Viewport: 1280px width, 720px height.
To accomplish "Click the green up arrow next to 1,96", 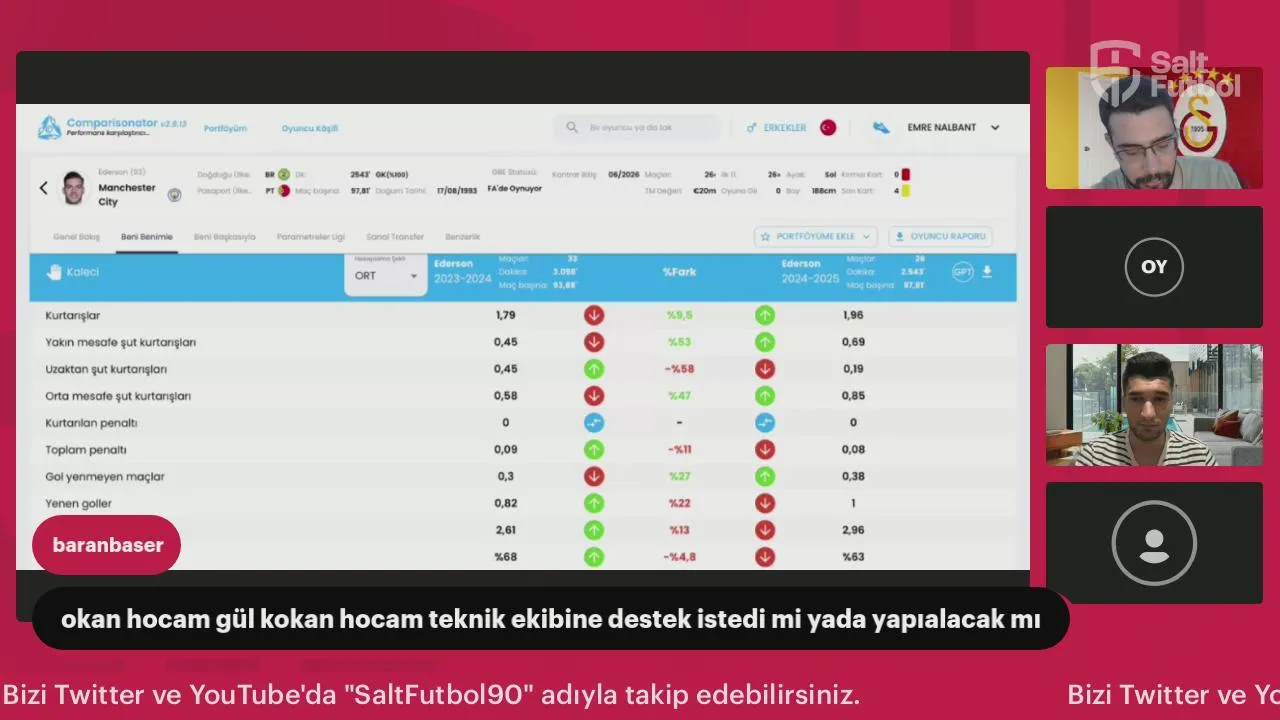I will pyautogui.click(x=765, y=315).
